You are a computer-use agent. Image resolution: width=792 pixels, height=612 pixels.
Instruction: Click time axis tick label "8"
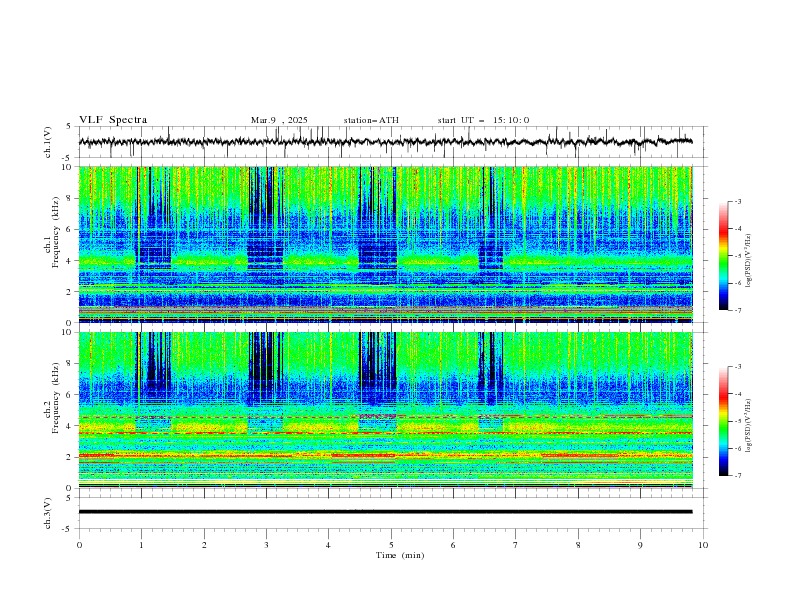point(578,545)
